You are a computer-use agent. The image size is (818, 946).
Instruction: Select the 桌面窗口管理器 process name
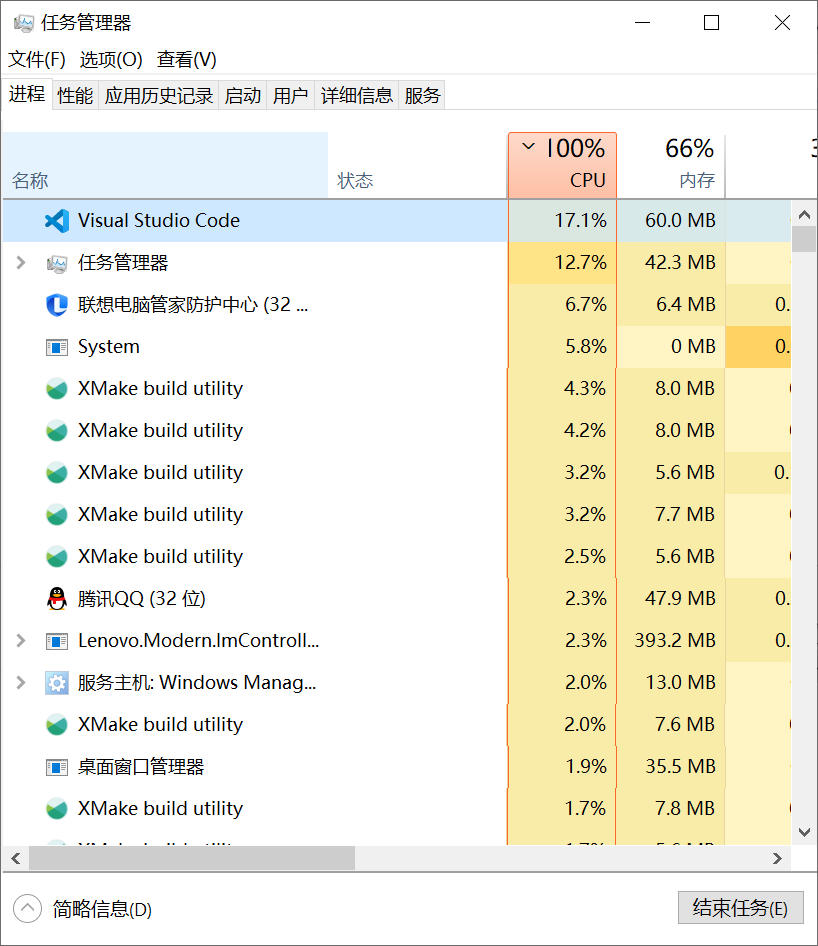point(141,767)
